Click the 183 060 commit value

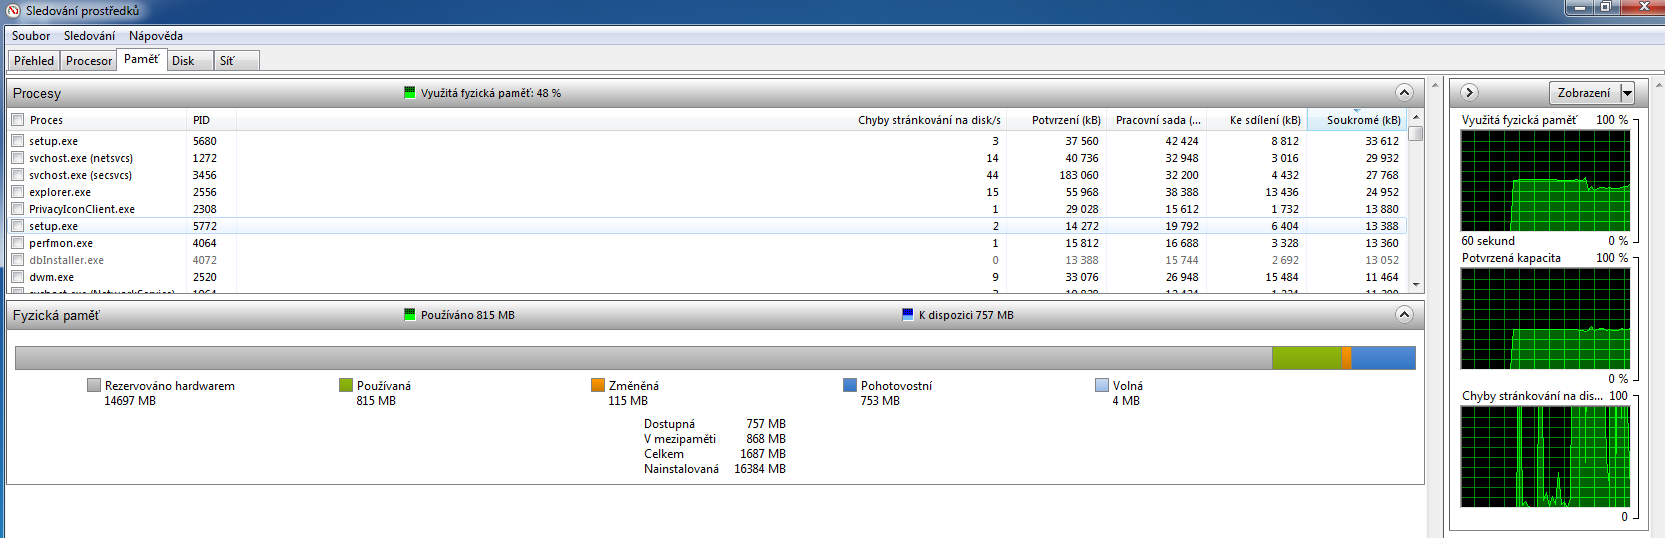[1079, 175]
